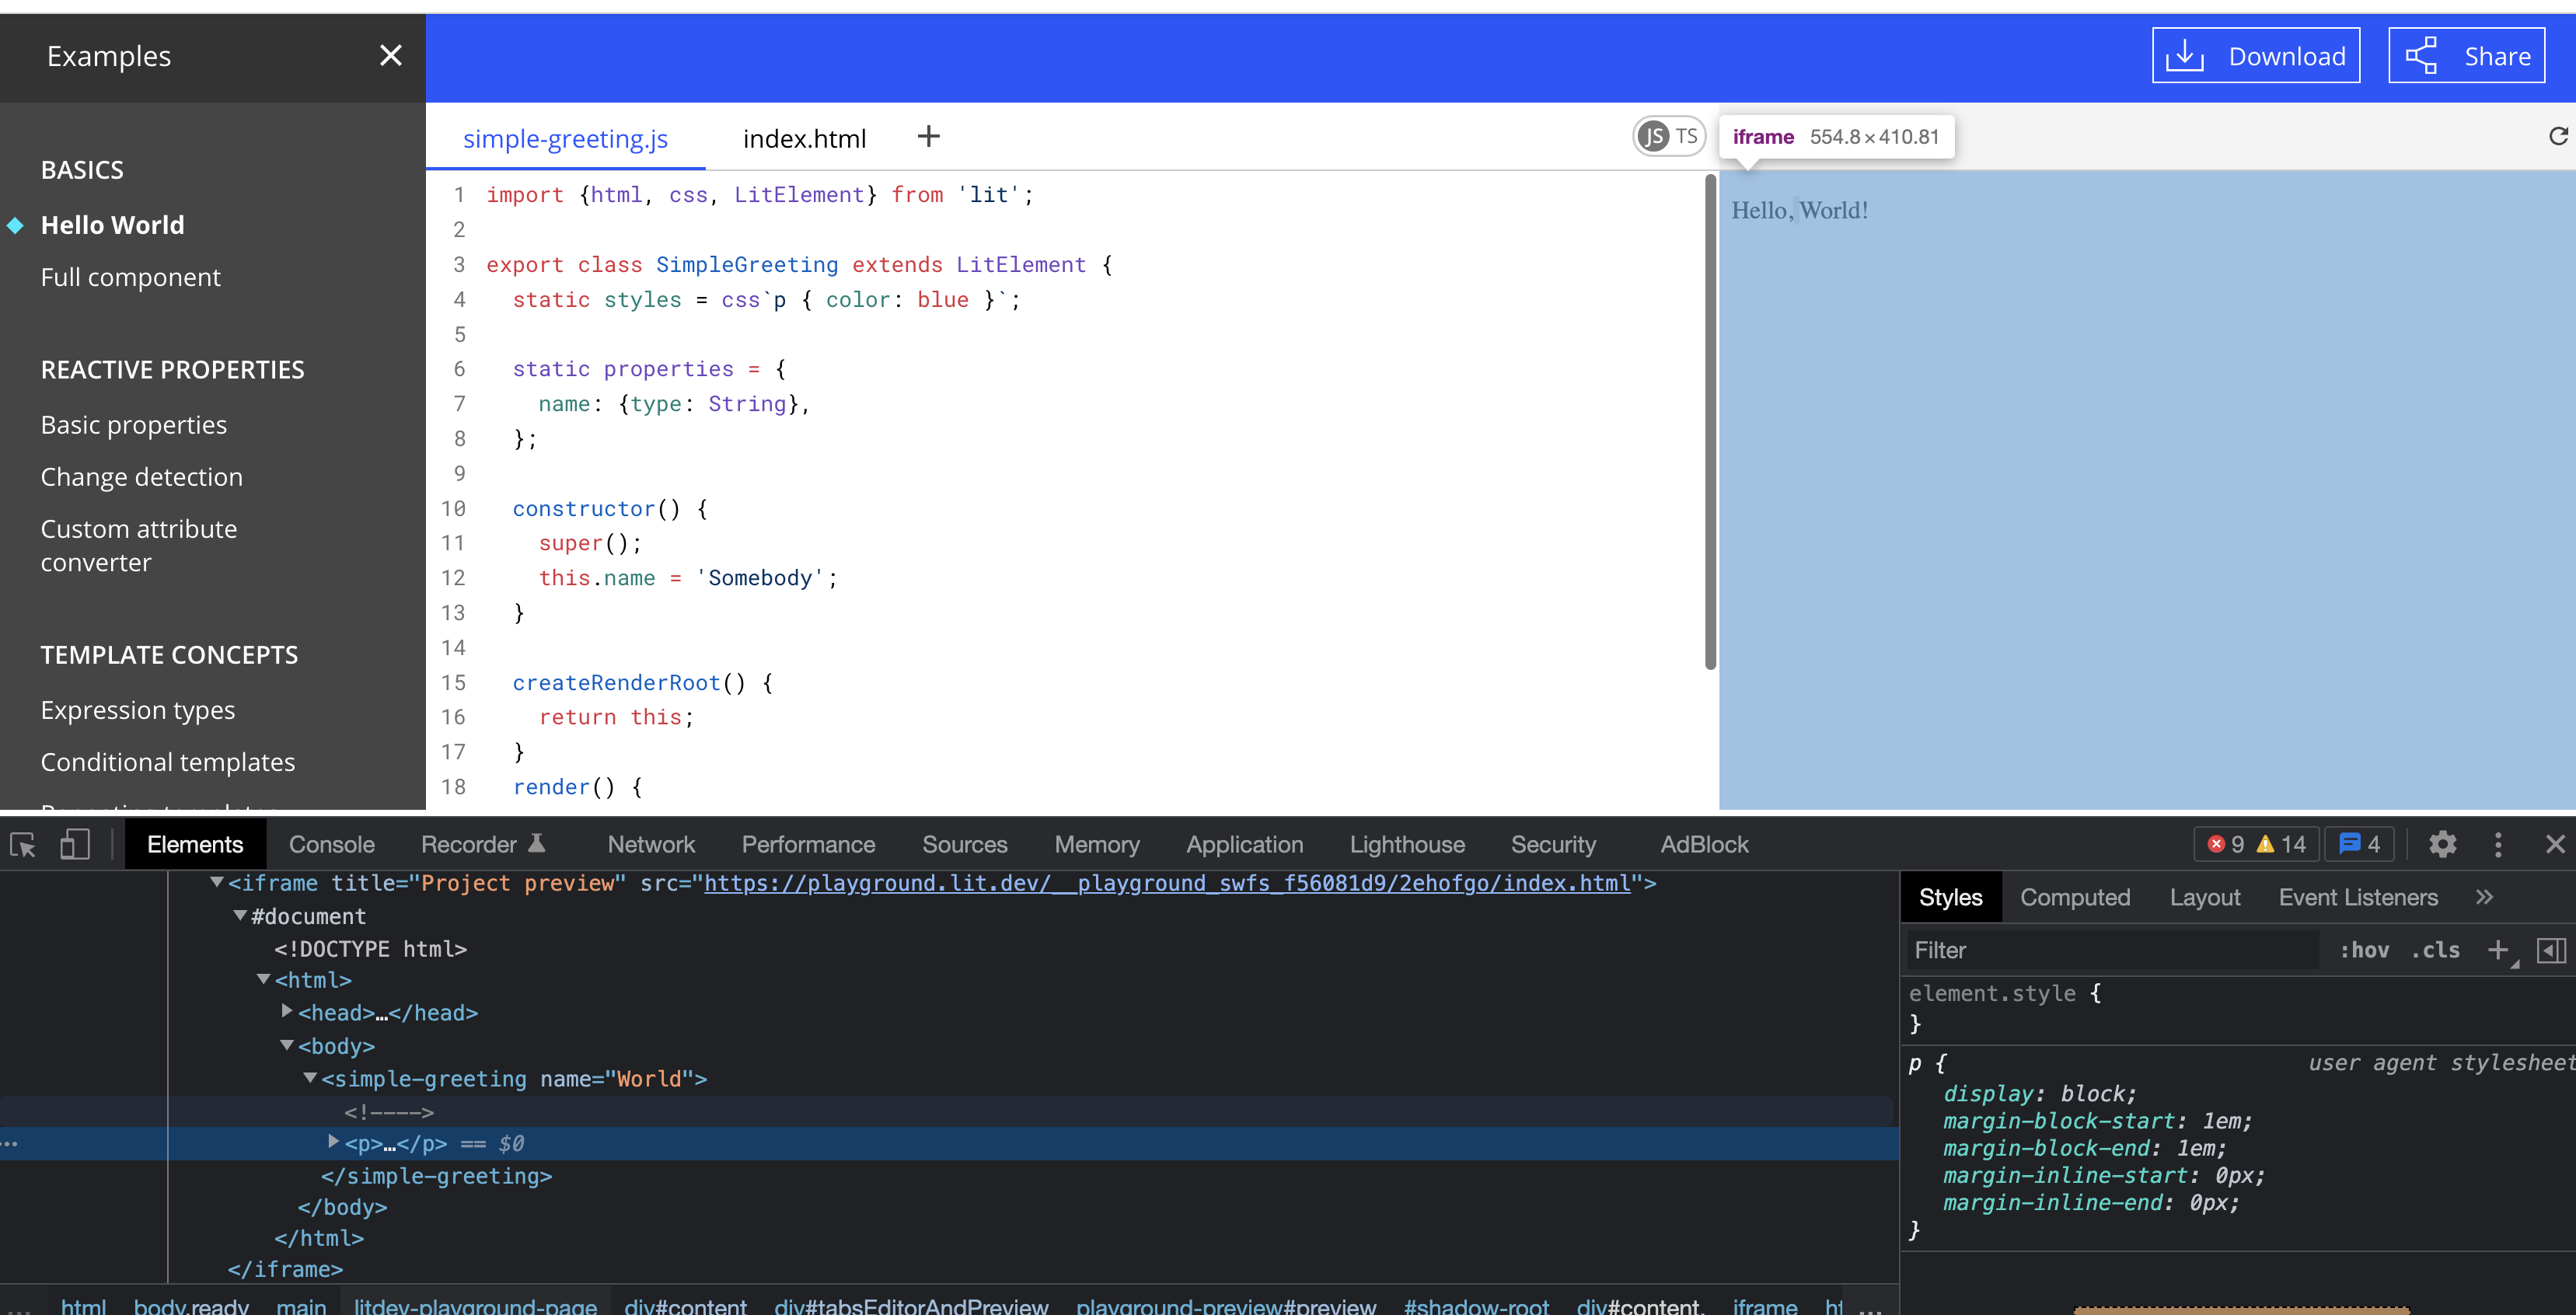This screenshot has width=2576, height=1315.
Task: Click the Console panel tab in DevTools
Action: 332,844
